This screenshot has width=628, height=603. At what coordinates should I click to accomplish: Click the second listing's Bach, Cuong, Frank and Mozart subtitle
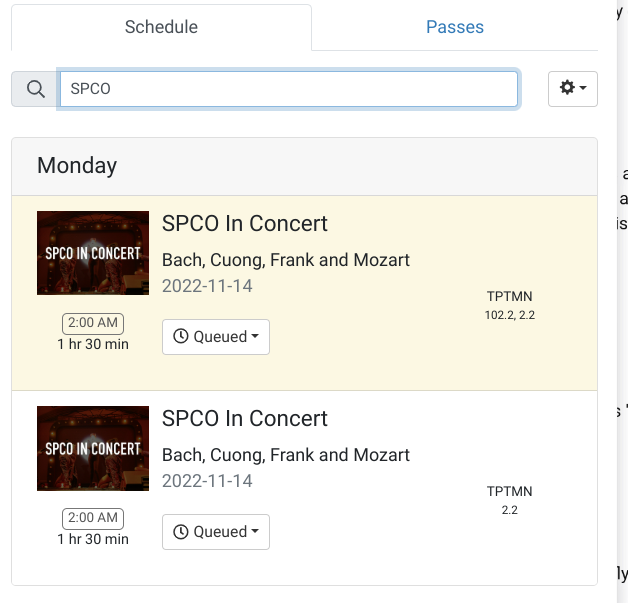tap(286, 455)
